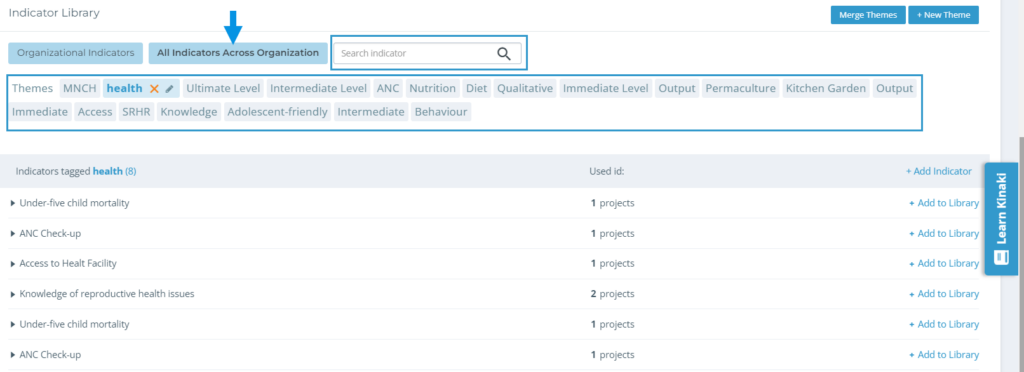Click into the Search indicator field
Screen dimensions: 1024x372
(428, 54)
